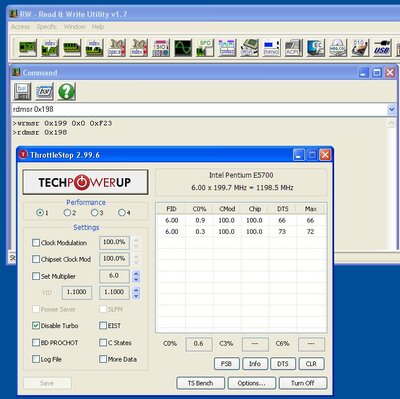Open the USB icon in RW toolbar
The image size is (400, 399).
(382, 48)
